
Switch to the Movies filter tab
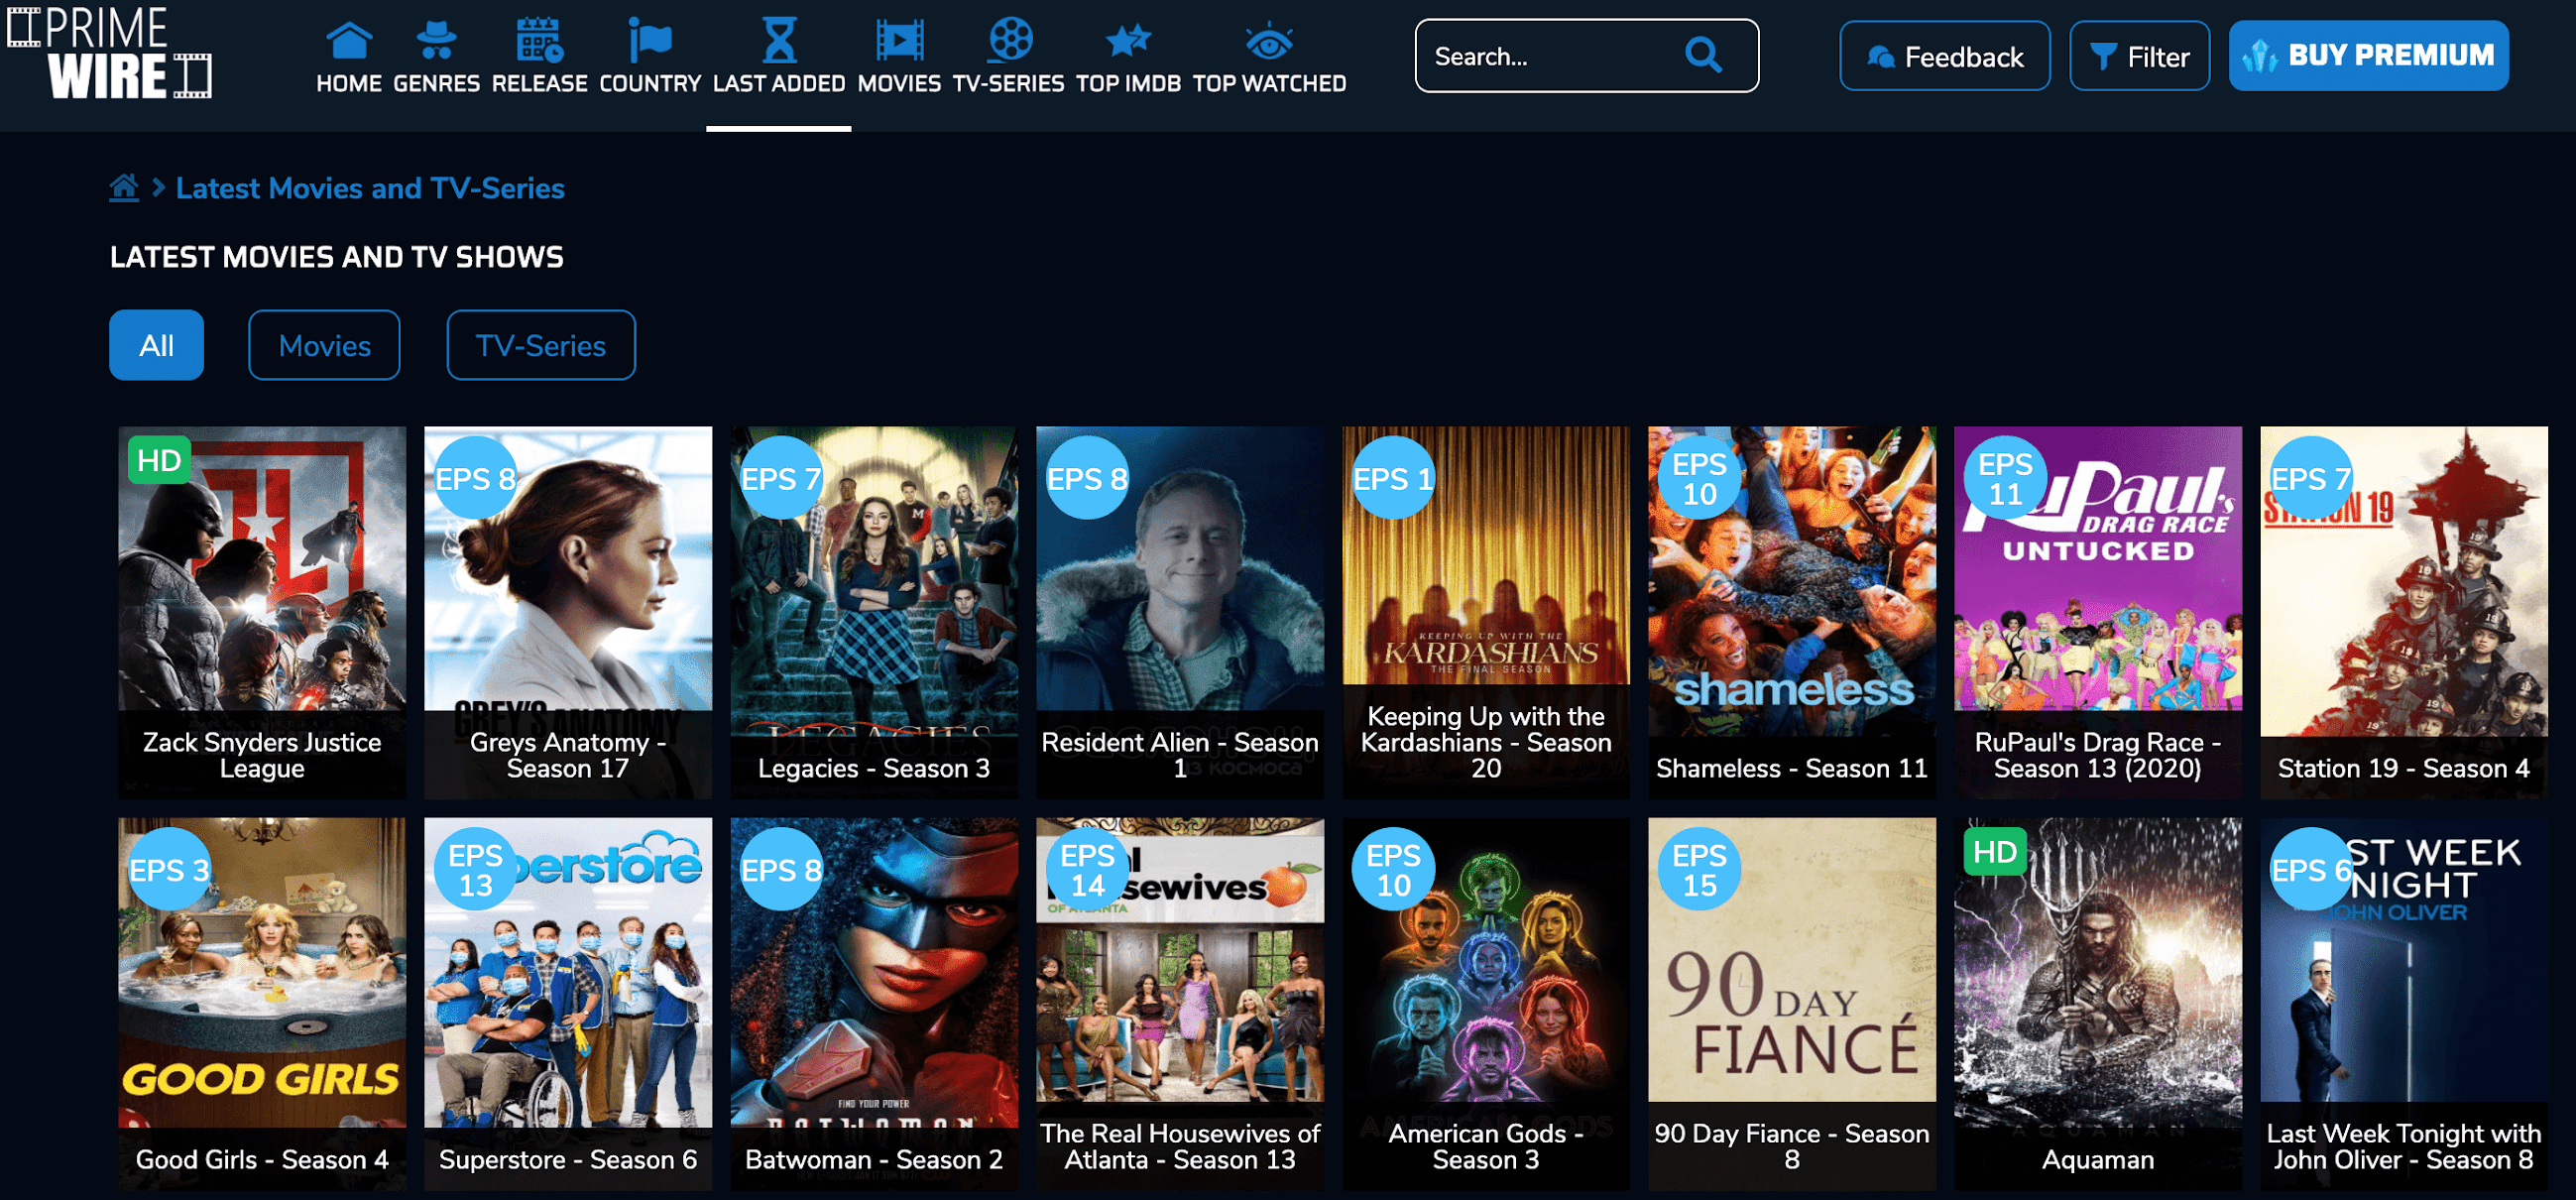(324, 345)
